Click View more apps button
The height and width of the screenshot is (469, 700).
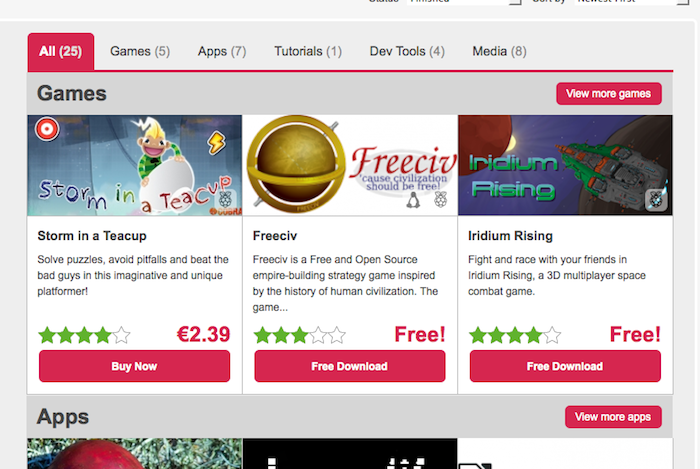pos(613,417)
